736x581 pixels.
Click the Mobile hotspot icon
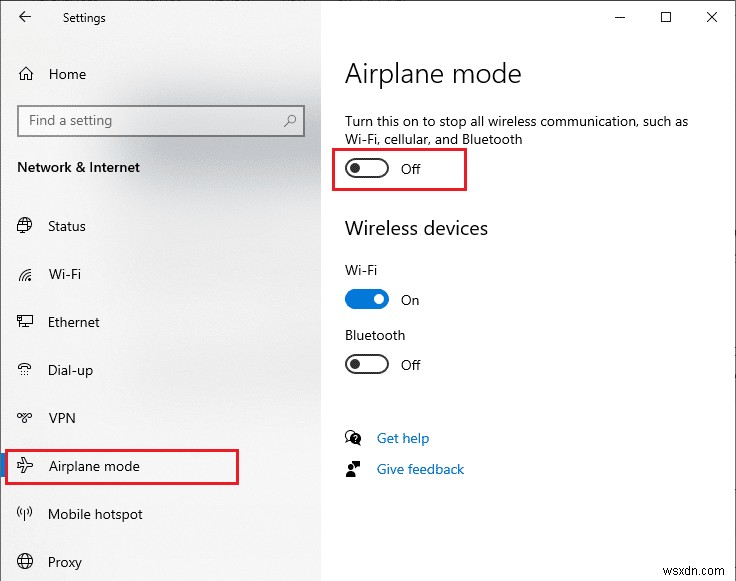tap(26, 514)
